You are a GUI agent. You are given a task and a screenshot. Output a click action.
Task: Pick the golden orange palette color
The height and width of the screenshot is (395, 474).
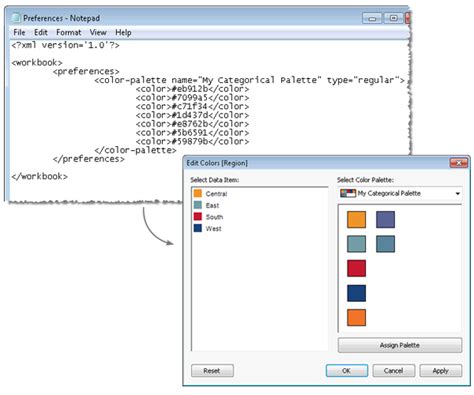356,219
